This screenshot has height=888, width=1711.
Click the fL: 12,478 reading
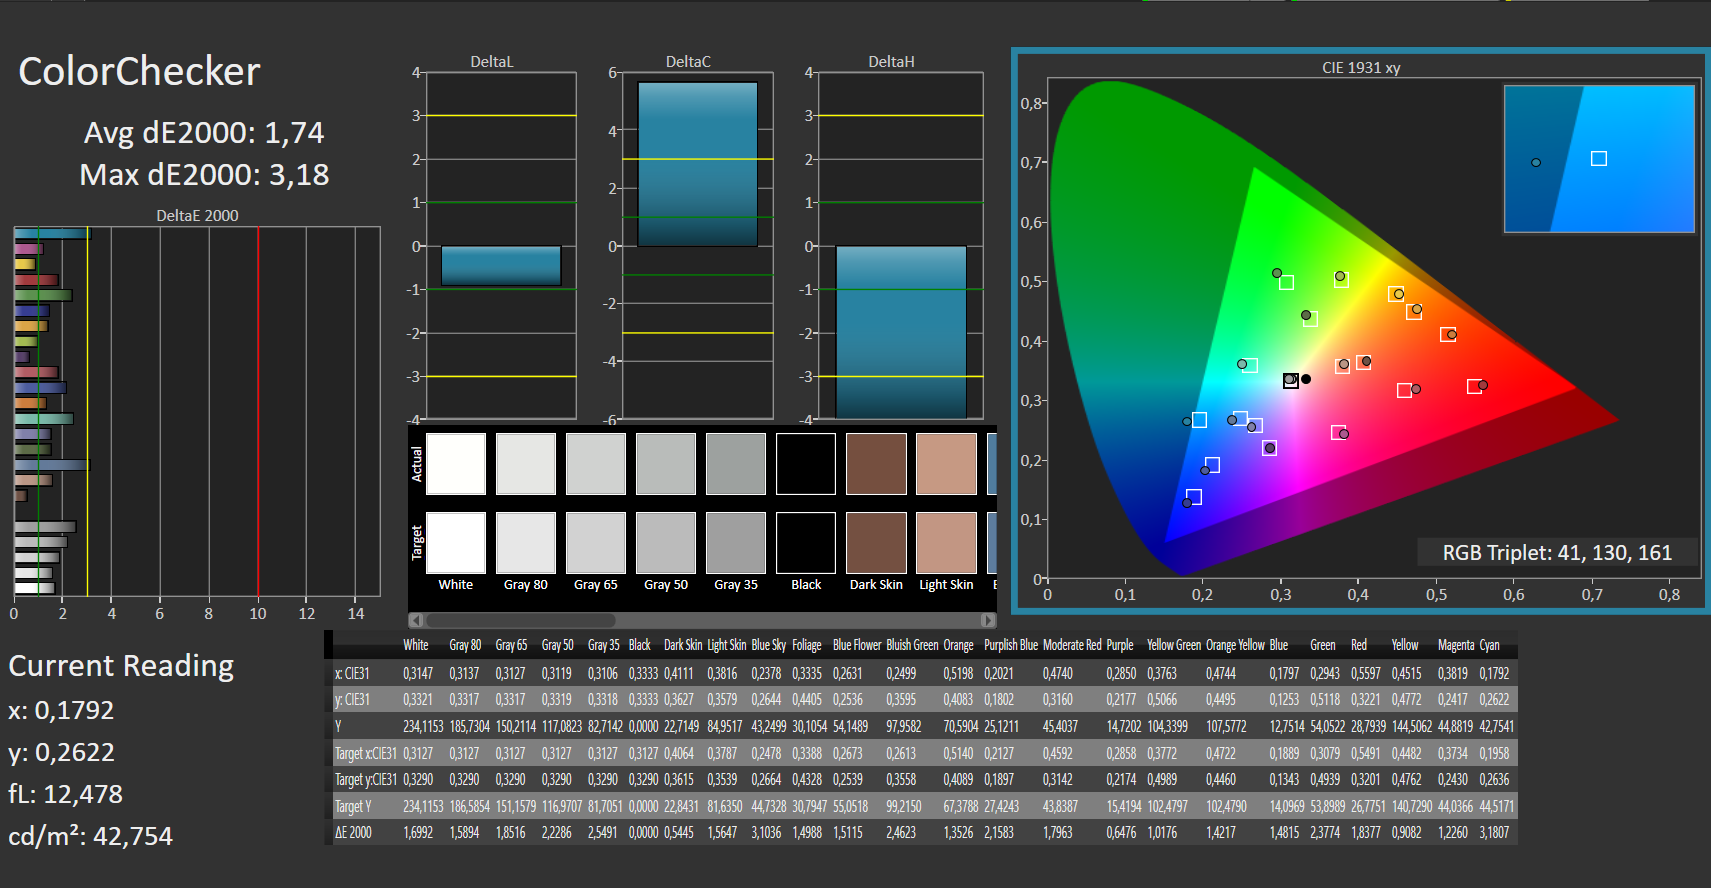(65, 794)
